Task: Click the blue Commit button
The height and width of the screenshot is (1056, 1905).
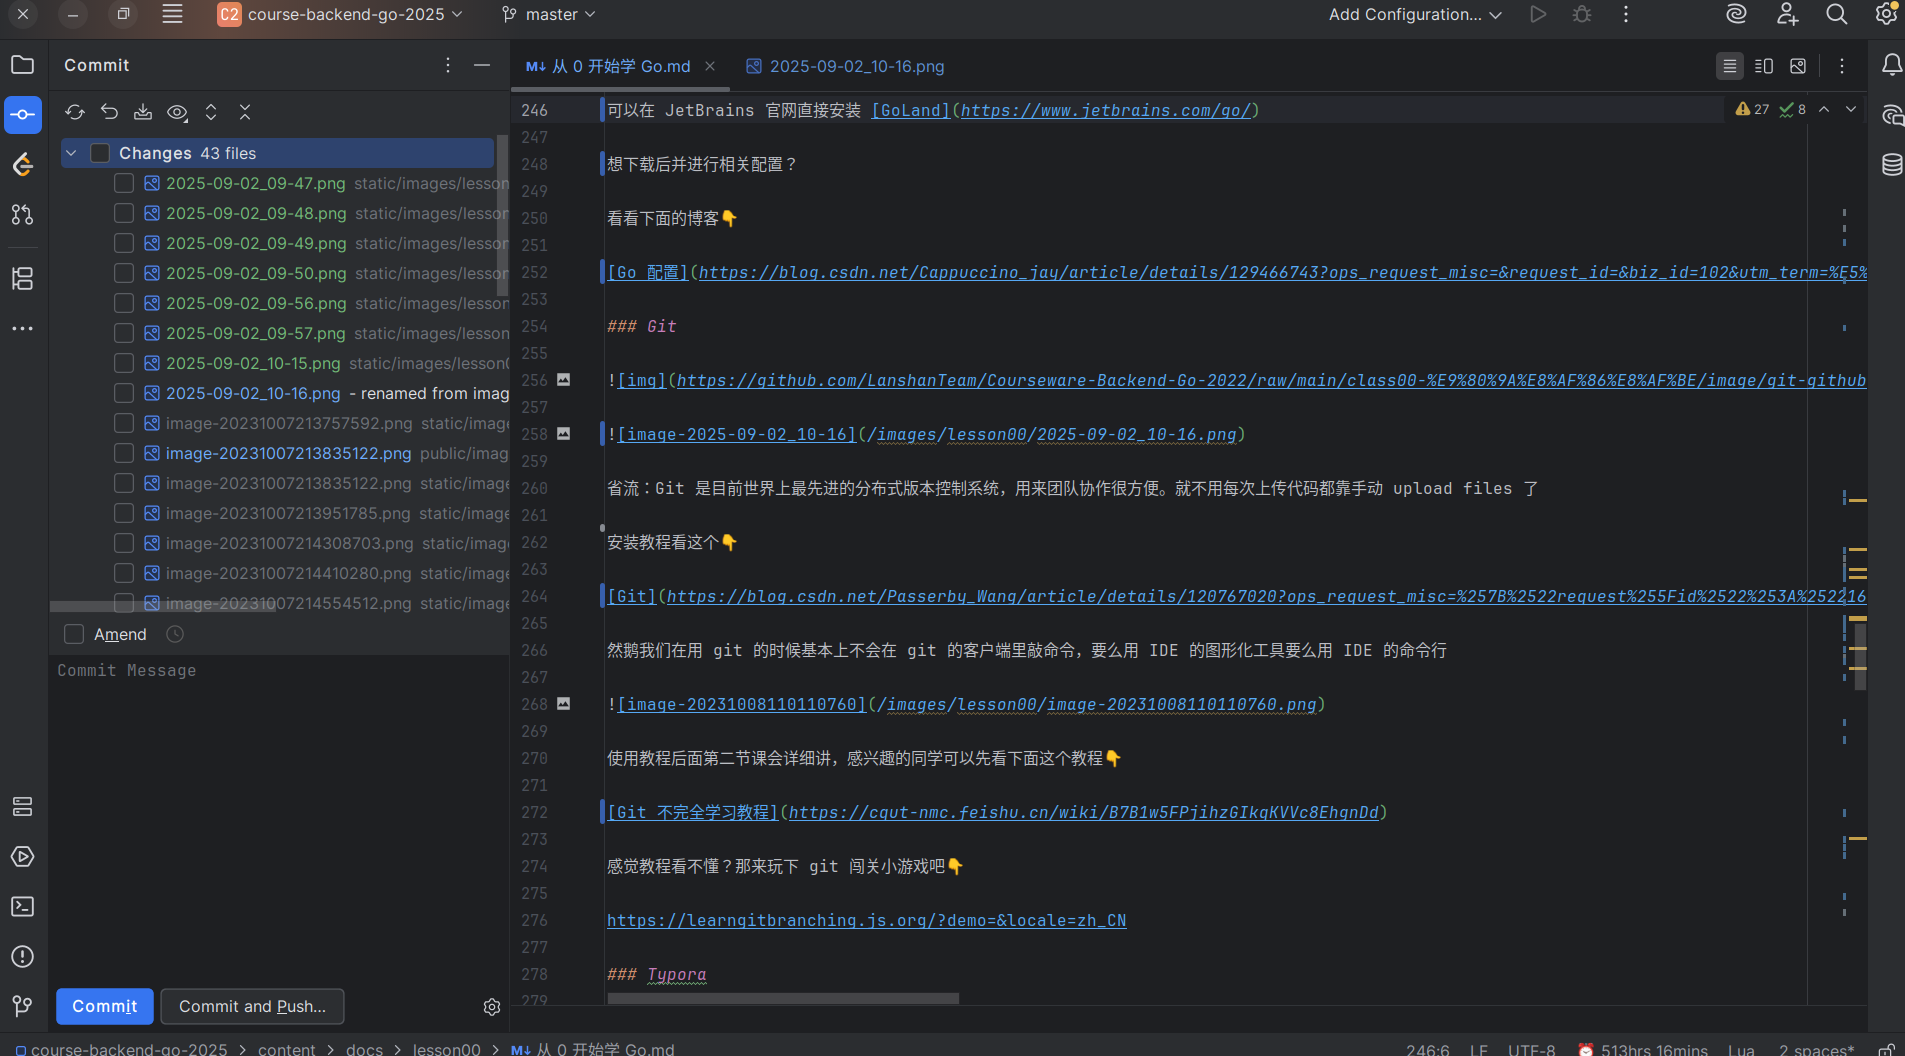Action: (x=105, y=1006)
